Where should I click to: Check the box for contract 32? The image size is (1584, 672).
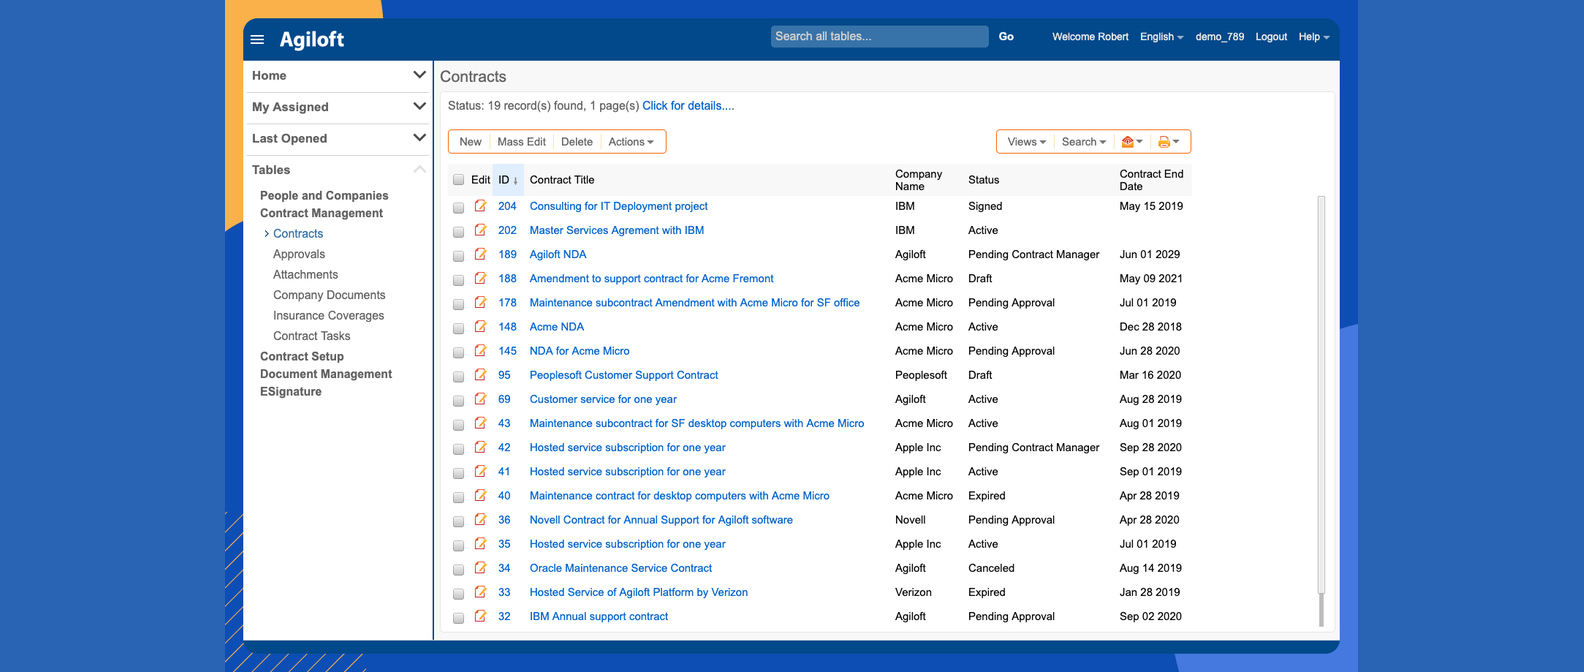[x=458, y=617]
